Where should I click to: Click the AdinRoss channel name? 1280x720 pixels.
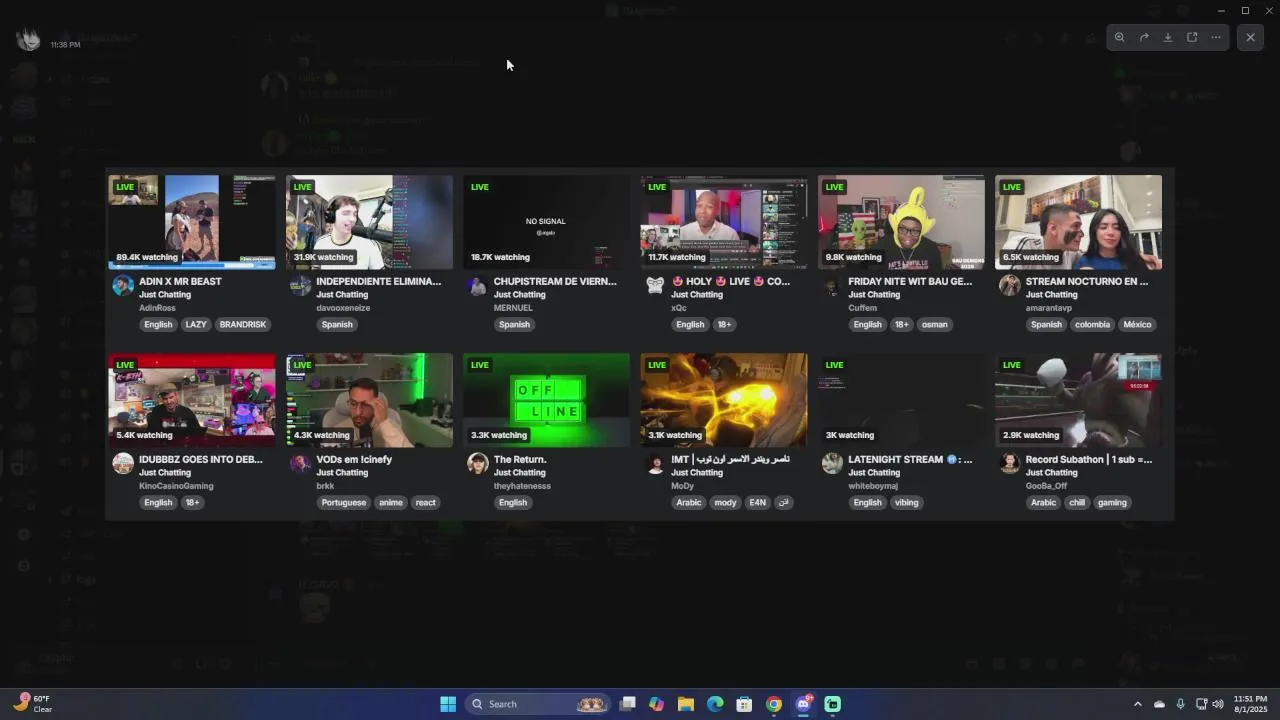pos(157,308)
